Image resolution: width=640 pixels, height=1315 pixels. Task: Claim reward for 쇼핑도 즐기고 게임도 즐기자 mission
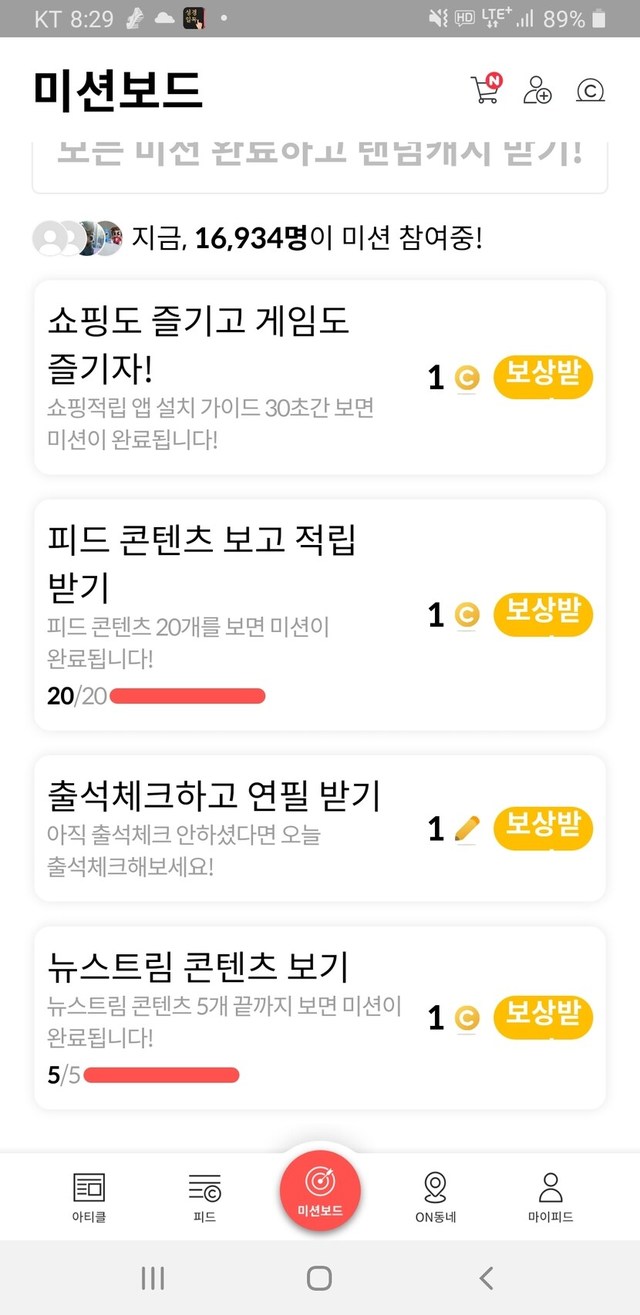pyautogui.click(x=543, y=378)
